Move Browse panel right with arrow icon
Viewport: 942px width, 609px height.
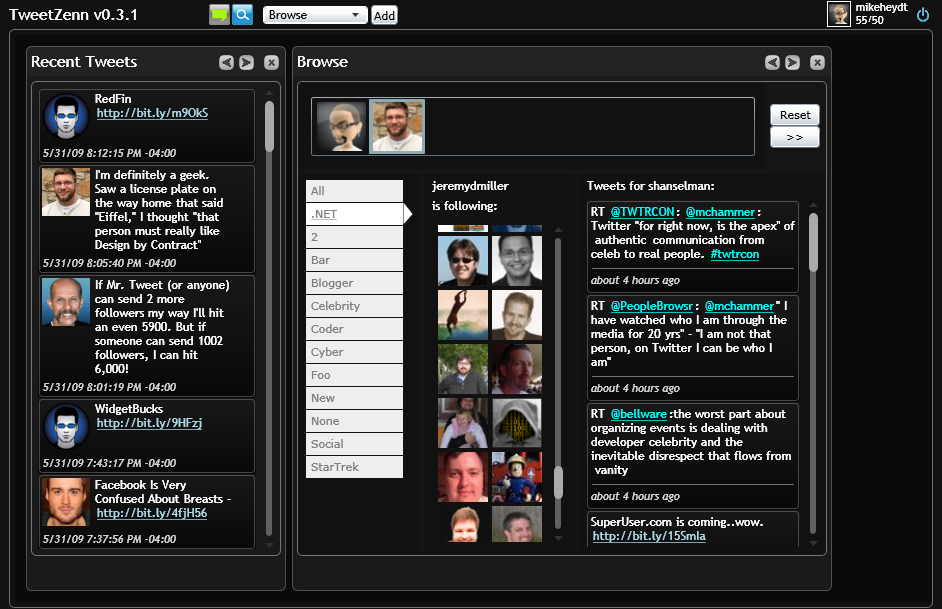[792, 62]
